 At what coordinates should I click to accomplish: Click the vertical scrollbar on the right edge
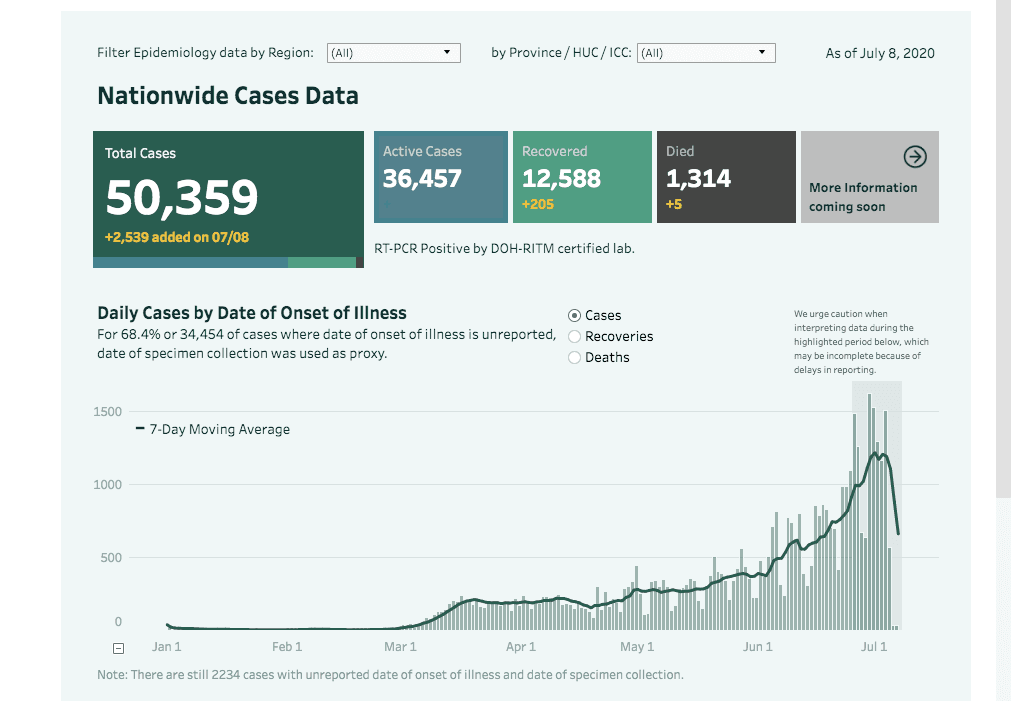(1003, 250)
